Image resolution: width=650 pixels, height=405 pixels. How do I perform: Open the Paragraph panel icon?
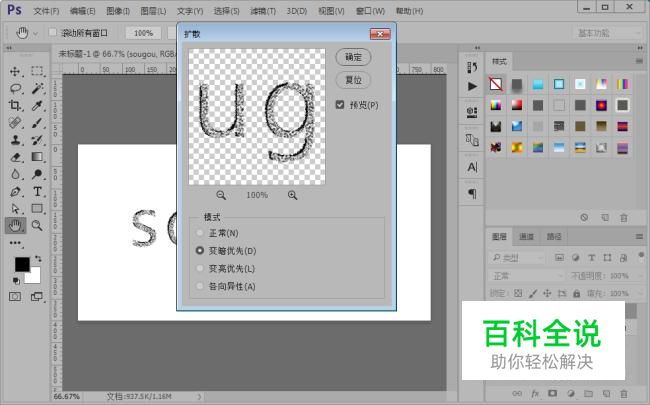(x=472, y=194)
